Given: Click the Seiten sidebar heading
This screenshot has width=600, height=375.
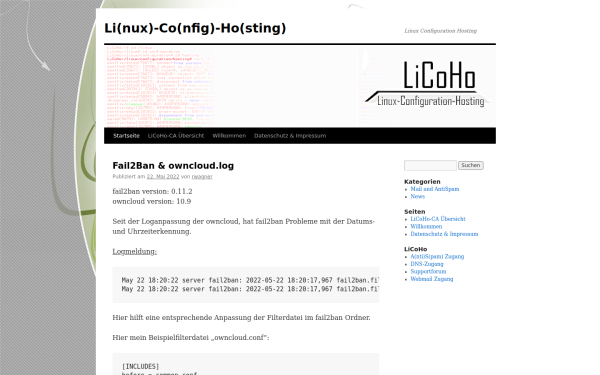Looking at the screenshot, I should (x=414, y=212).
